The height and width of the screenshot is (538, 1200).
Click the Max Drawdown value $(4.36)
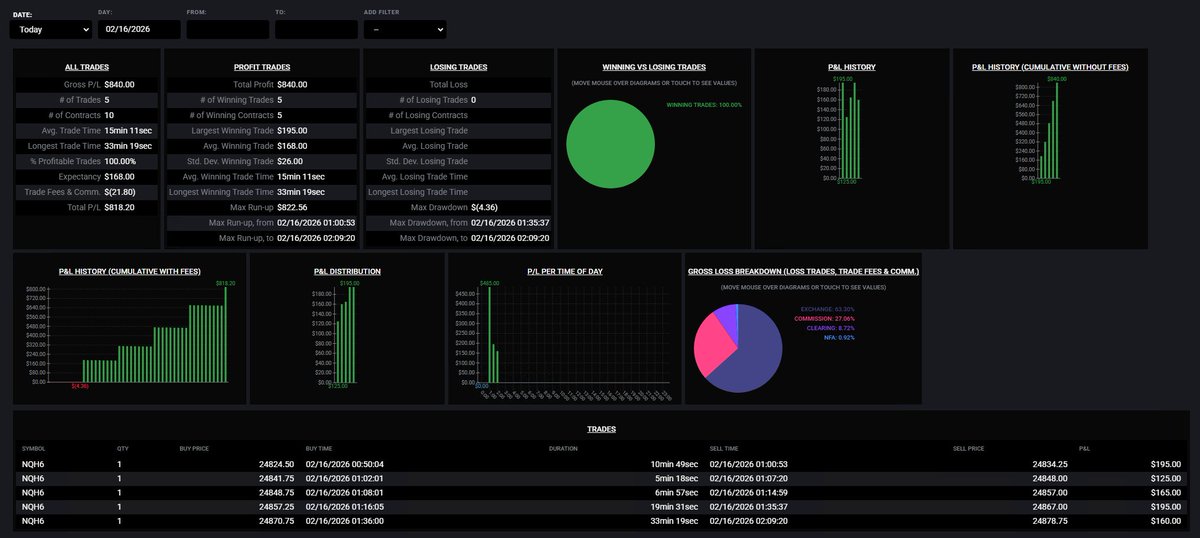click(485, 207)
